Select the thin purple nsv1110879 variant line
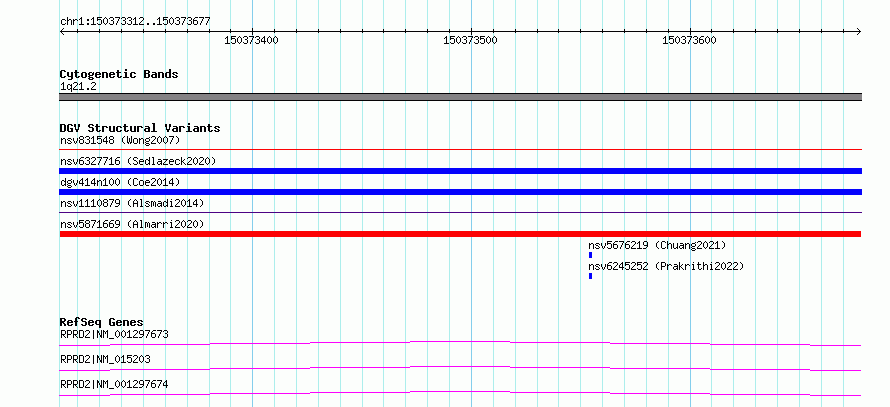 [460, 213]
